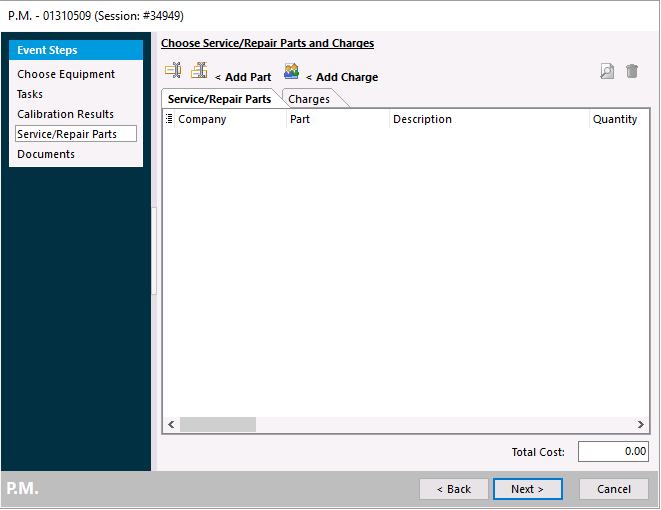Screen dimensions: 661x510
Task: Open Calibration Results step
Action: click(x=66, y=114)
